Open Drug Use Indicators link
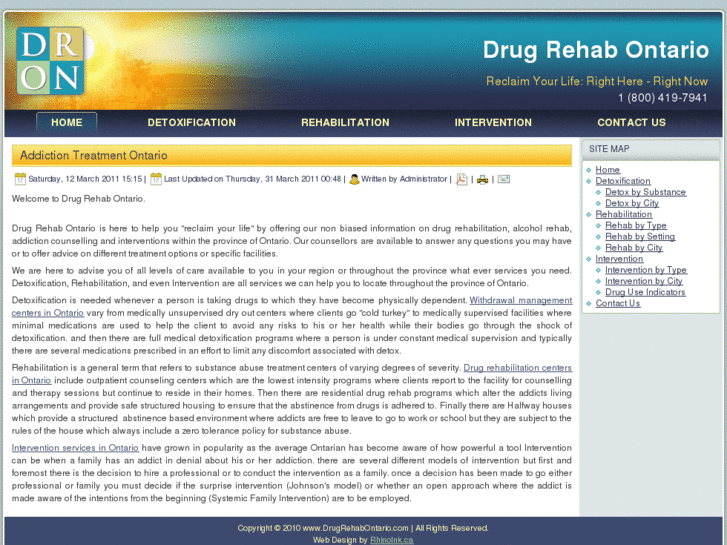 pos(645,292)
